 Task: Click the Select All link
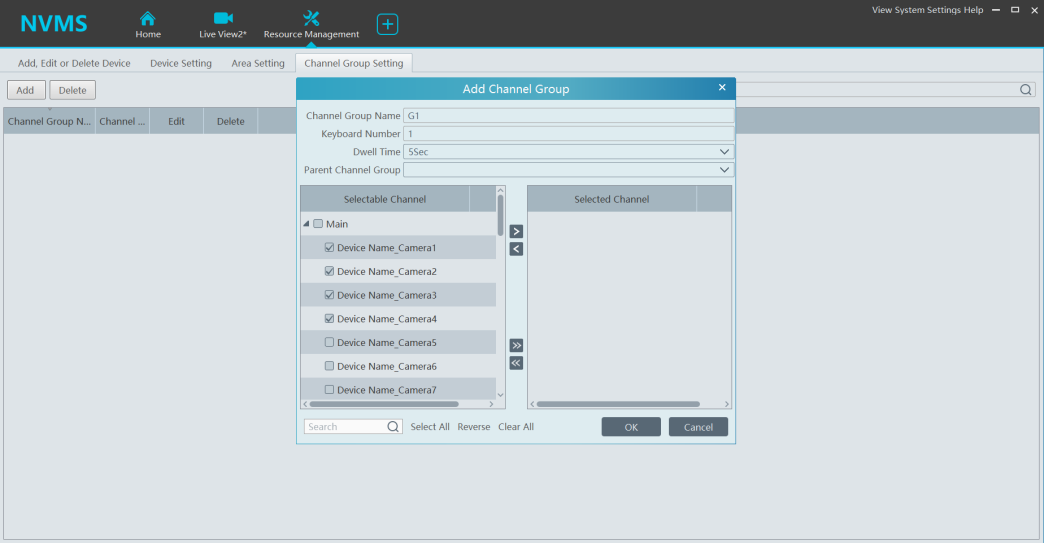tap(430, 427)
